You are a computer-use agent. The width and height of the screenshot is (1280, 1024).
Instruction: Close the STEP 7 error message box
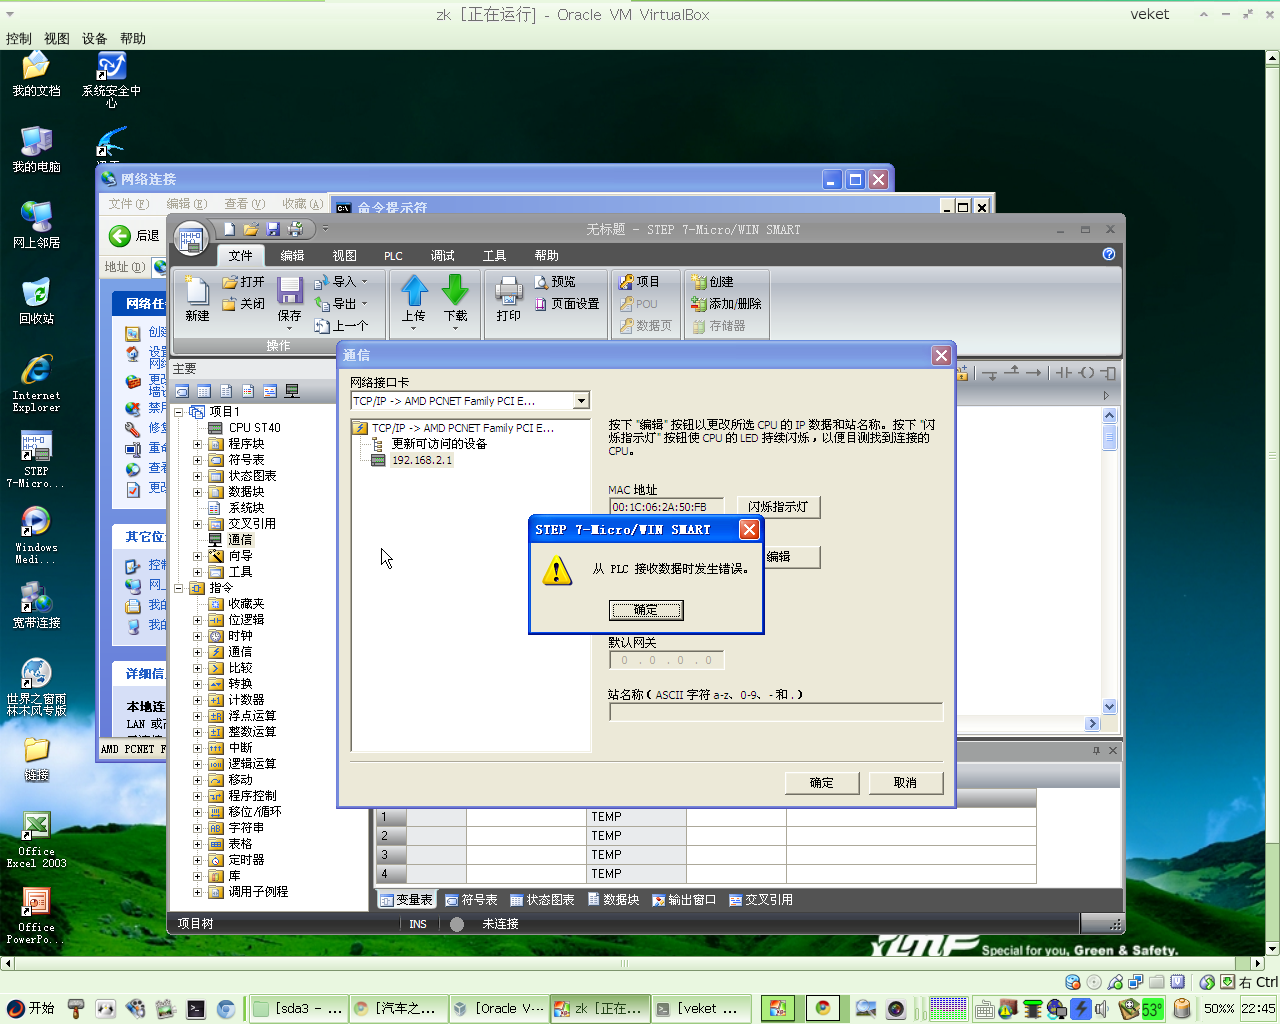point(749,530)
